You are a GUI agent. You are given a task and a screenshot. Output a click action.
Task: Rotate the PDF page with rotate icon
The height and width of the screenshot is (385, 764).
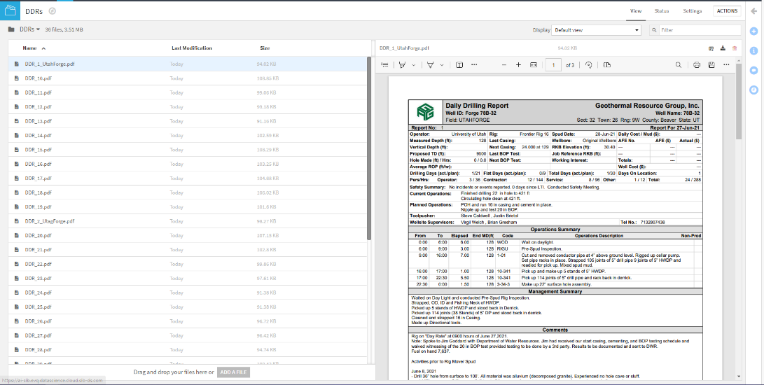589,65
